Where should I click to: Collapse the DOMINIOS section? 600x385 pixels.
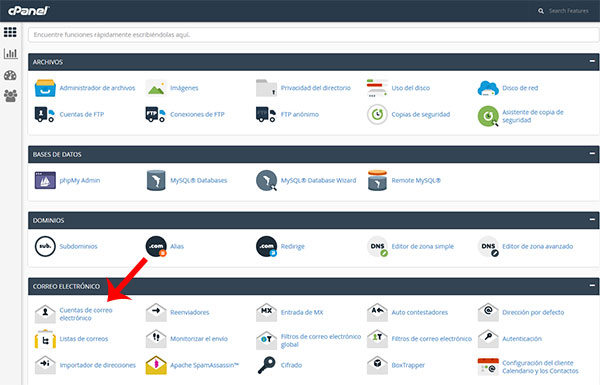pyautogui.click(x=592, y=220)
